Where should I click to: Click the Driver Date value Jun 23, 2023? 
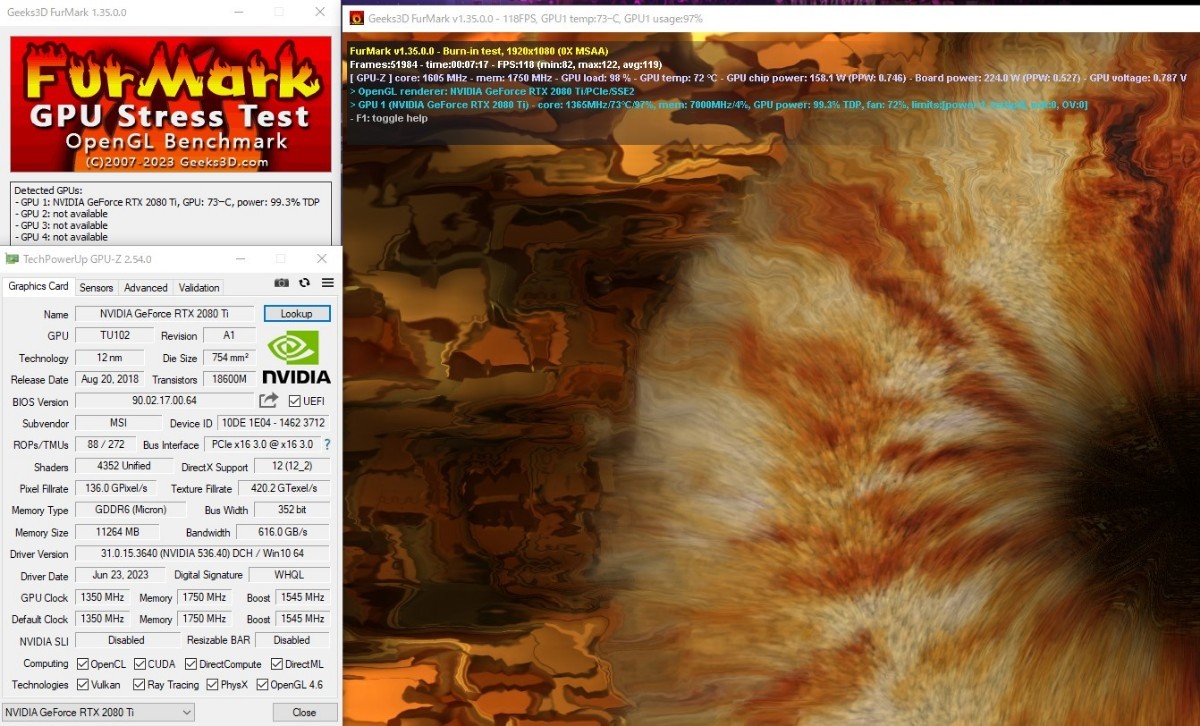tap(122, 575)
